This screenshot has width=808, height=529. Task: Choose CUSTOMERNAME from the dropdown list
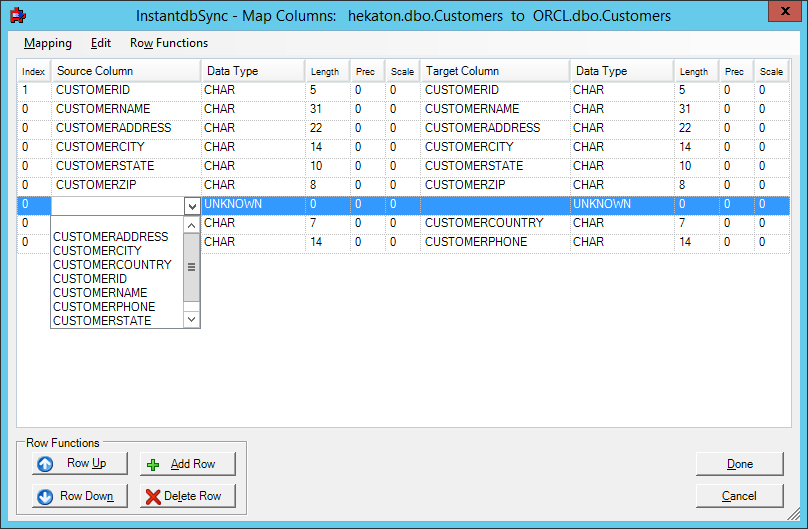[100, 293]
